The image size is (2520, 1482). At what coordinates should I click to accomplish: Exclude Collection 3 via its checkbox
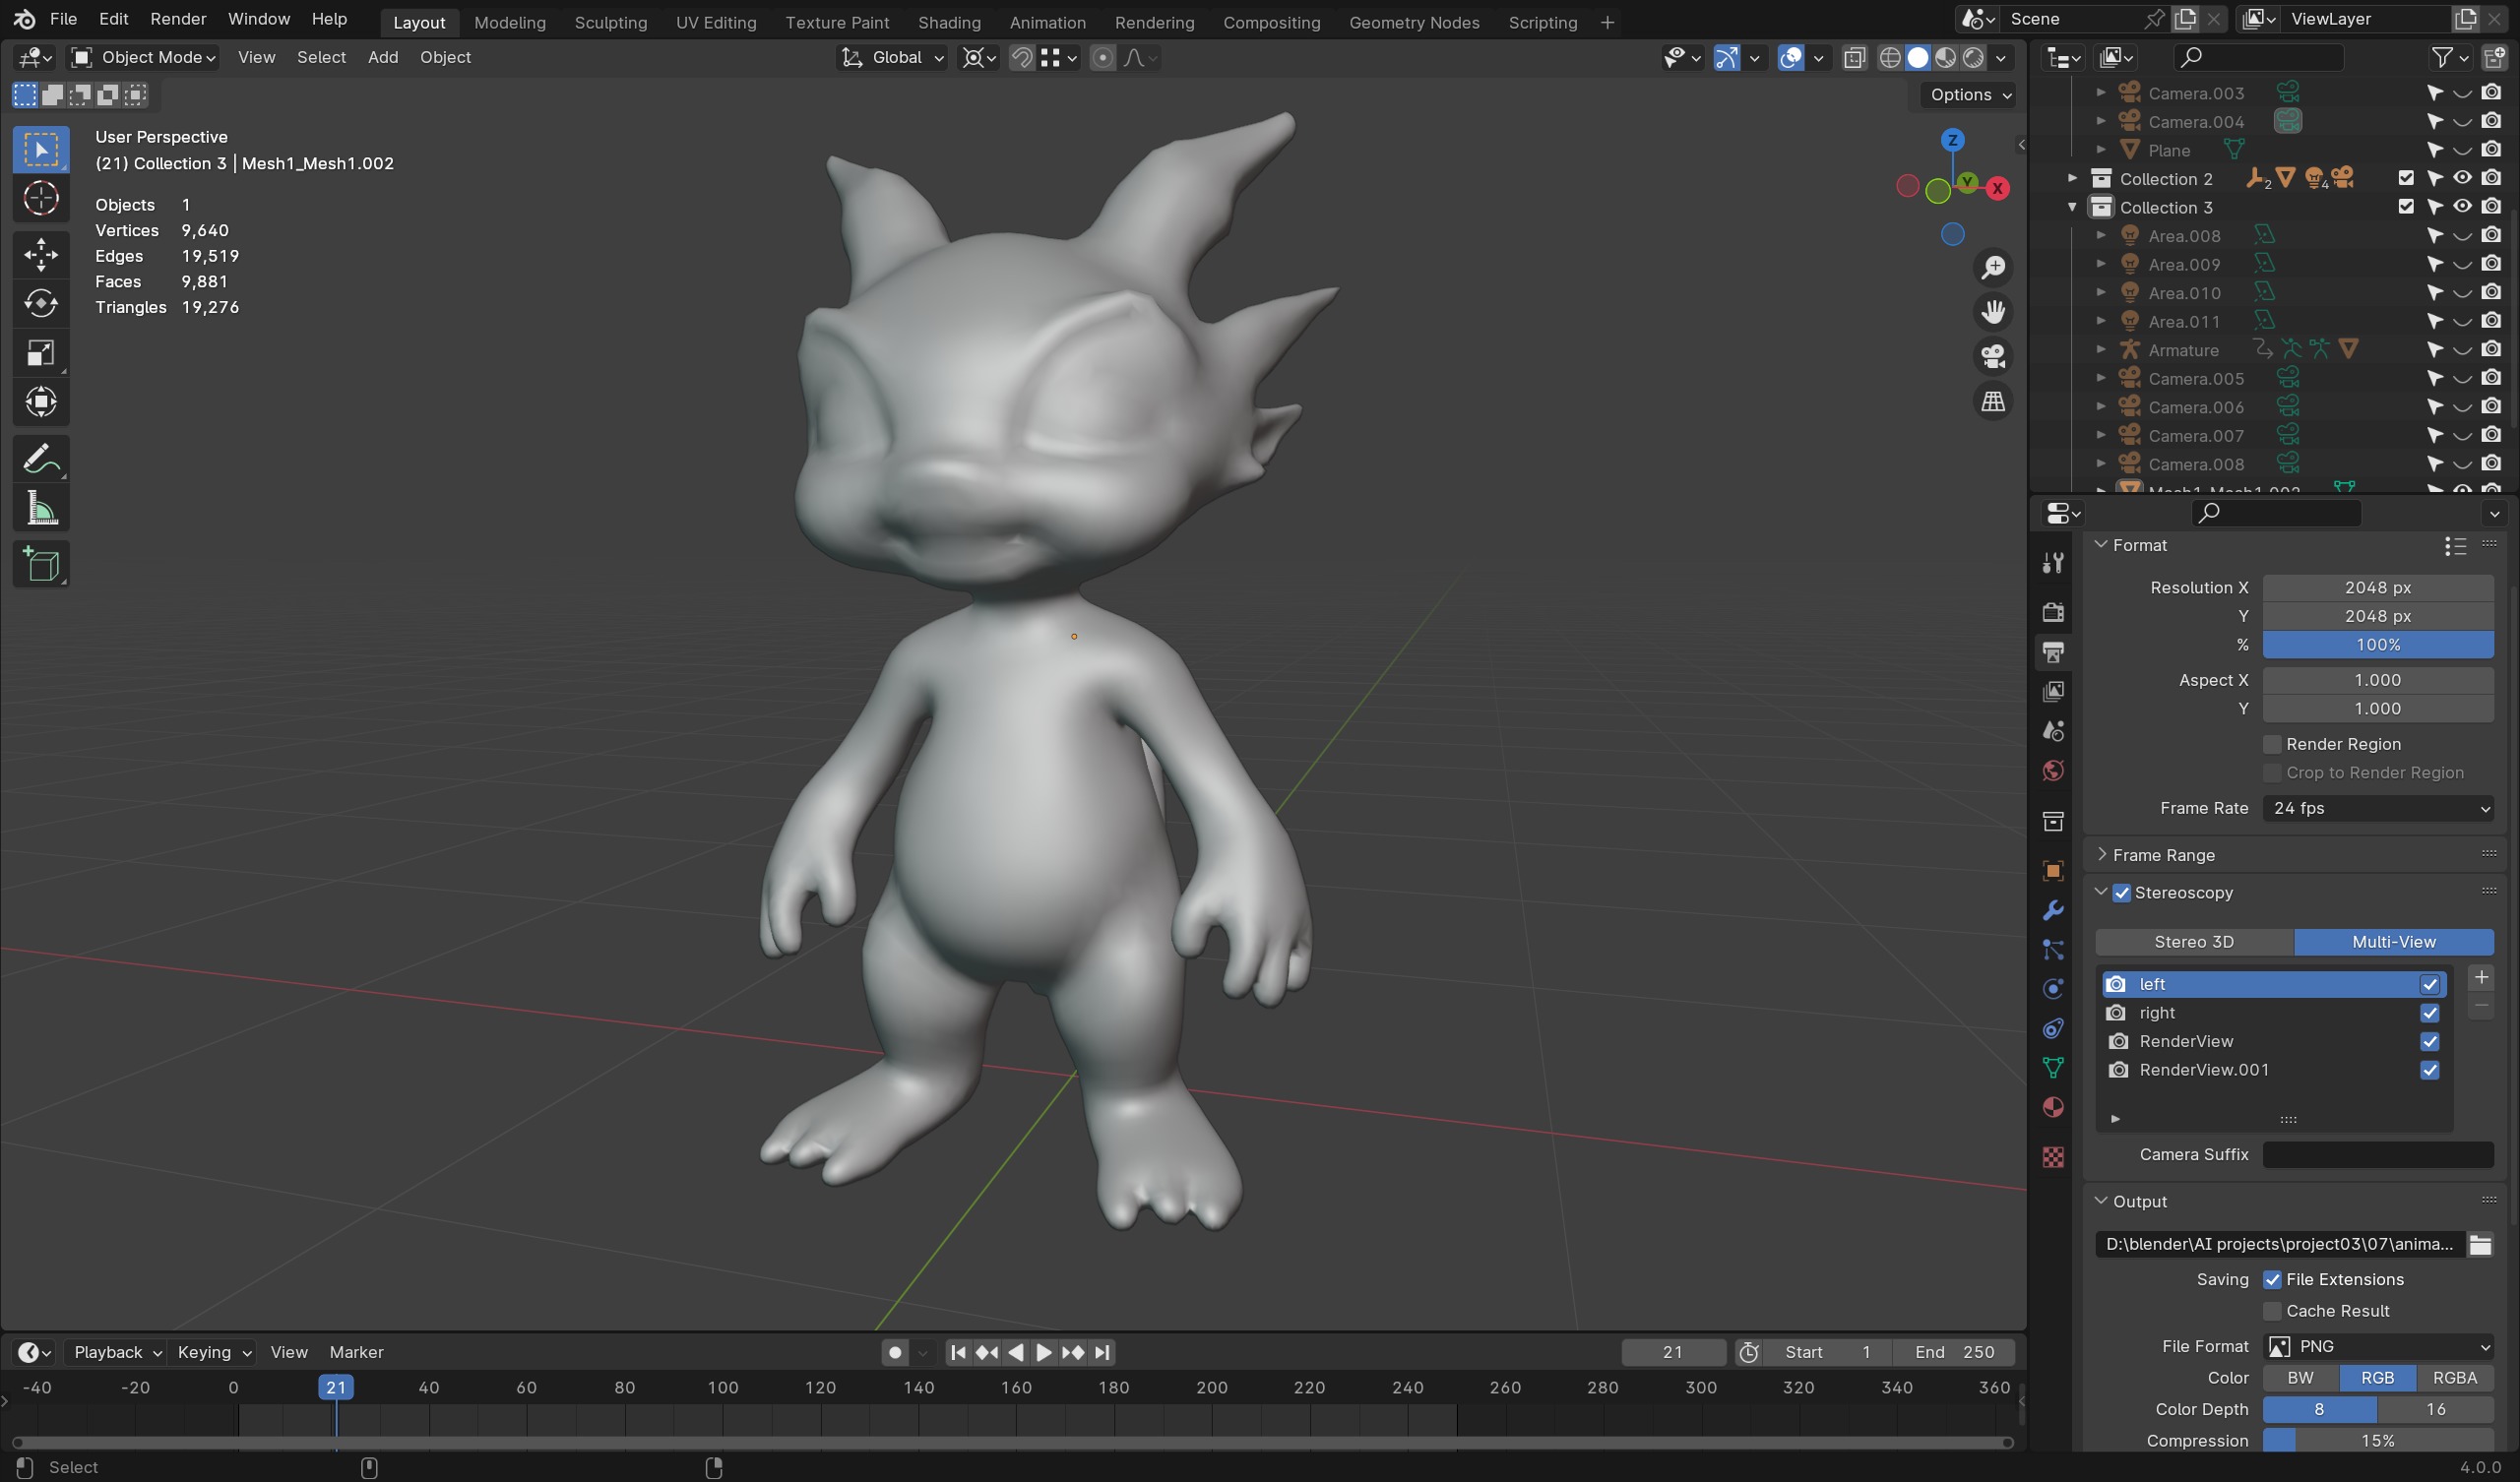pos(2406,207)
